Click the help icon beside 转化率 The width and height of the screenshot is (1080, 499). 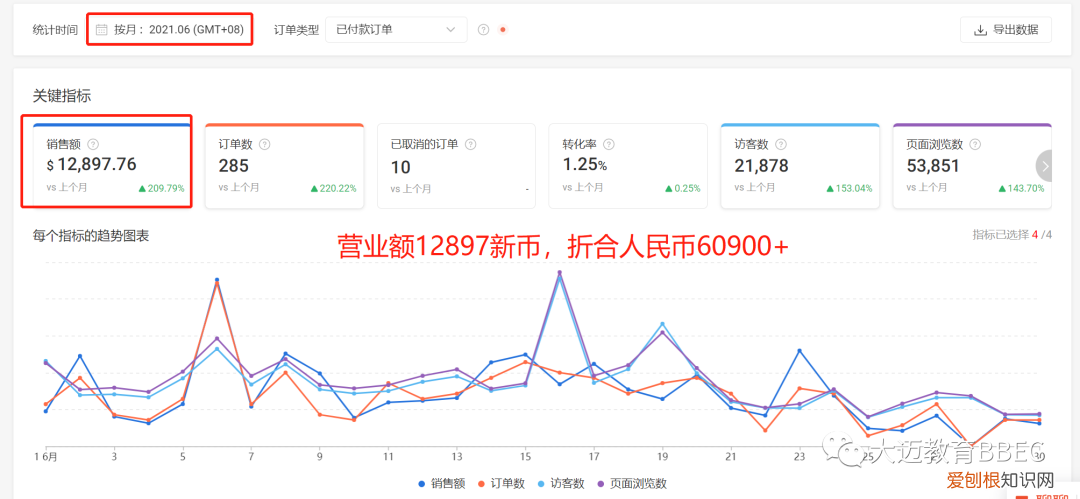(608, 145)
